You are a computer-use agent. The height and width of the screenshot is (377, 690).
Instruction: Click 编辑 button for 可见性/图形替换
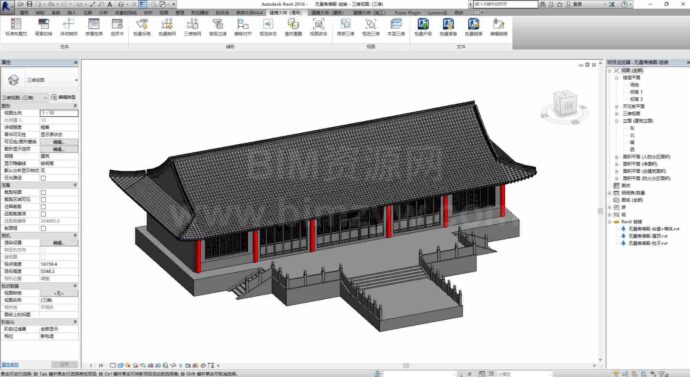coord(59,142)
